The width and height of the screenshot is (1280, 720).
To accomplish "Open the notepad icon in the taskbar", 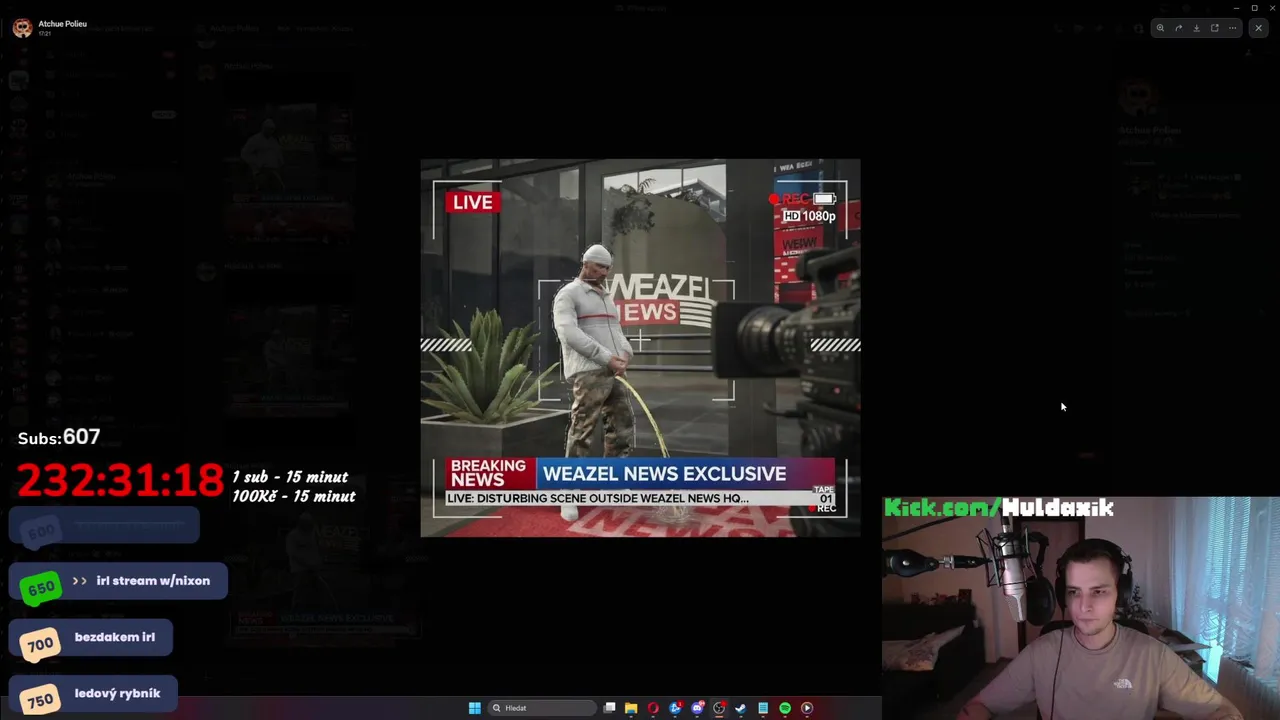I will click(763, 708).
